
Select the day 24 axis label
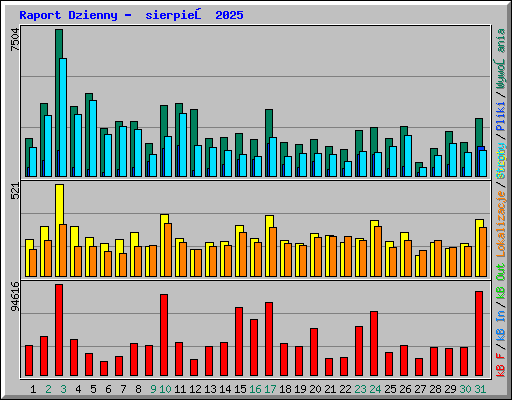click(x=375, y=389)
